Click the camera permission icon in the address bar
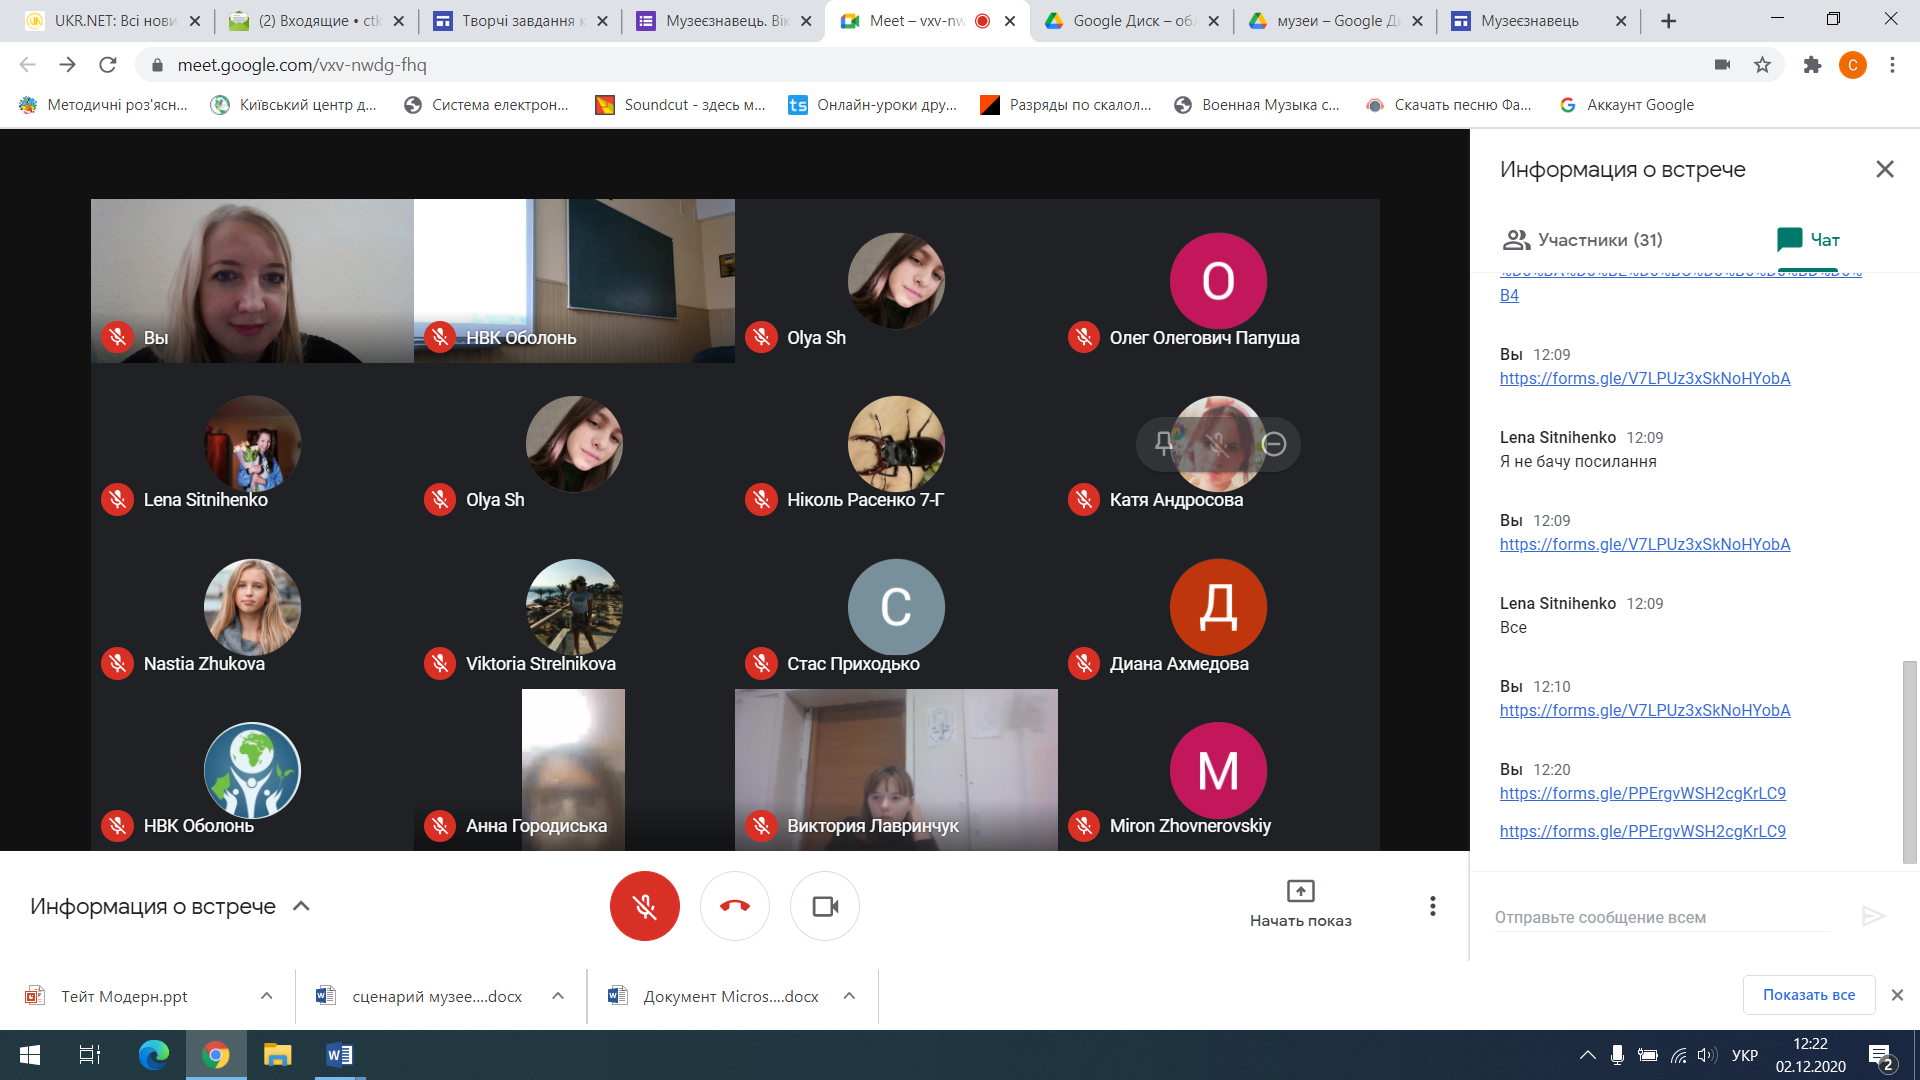1920x1080 pixels. click(1722, 65)
